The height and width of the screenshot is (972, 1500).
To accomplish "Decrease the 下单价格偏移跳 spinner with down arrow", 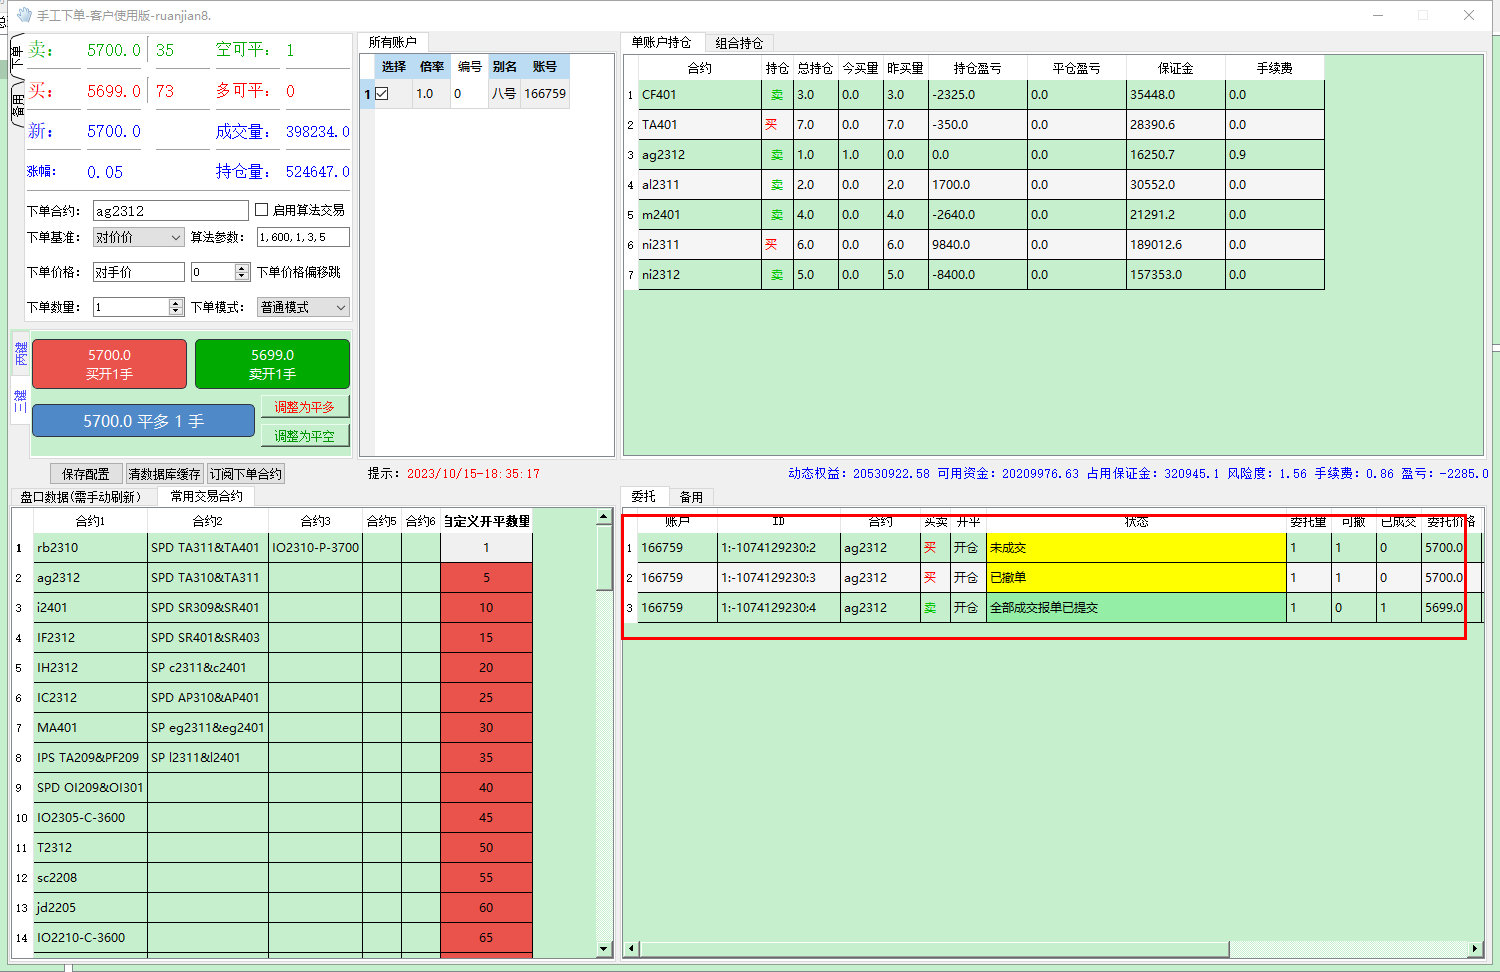I will 241,276.
